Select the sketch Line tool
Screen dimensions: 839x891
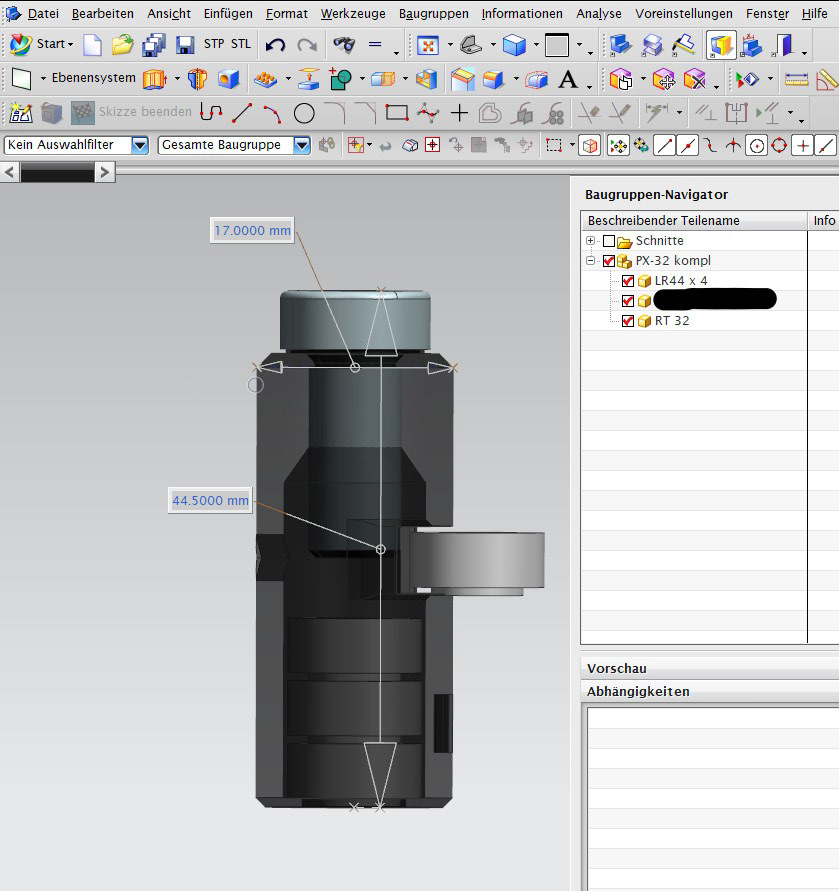242,113
